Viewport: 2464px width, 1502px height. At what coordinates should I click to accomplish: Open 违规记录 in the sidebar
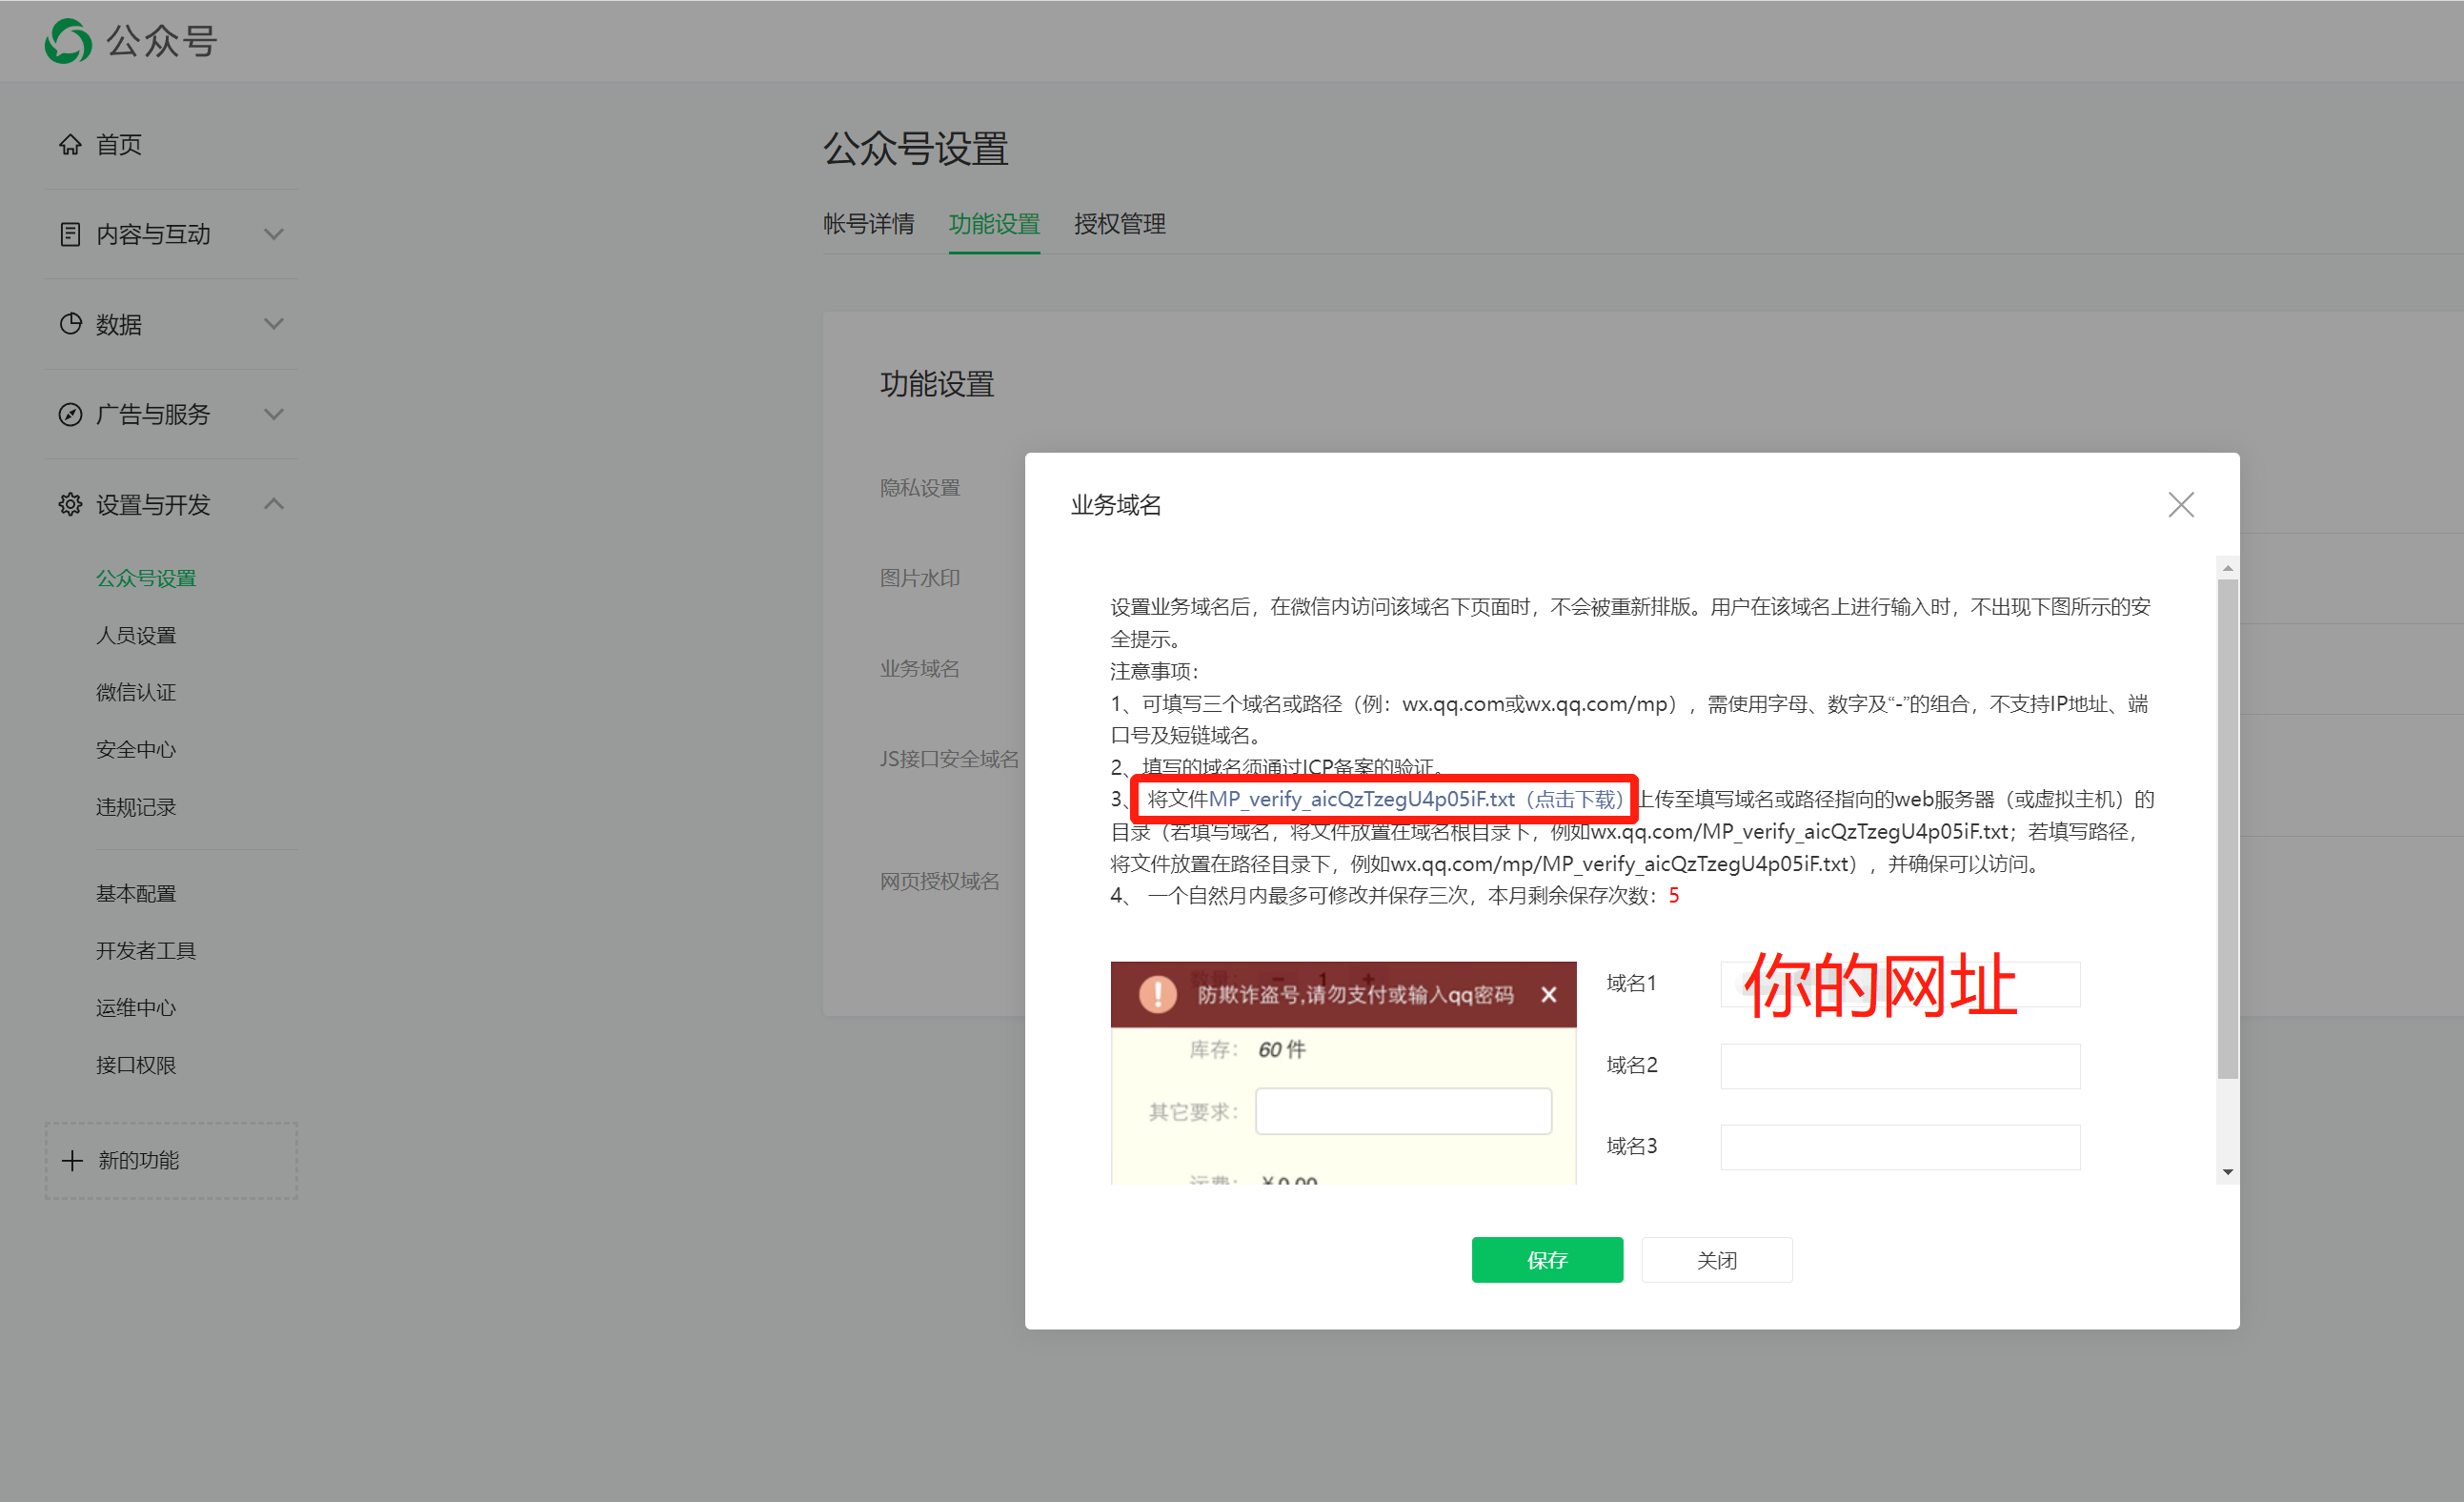(136, 807)
